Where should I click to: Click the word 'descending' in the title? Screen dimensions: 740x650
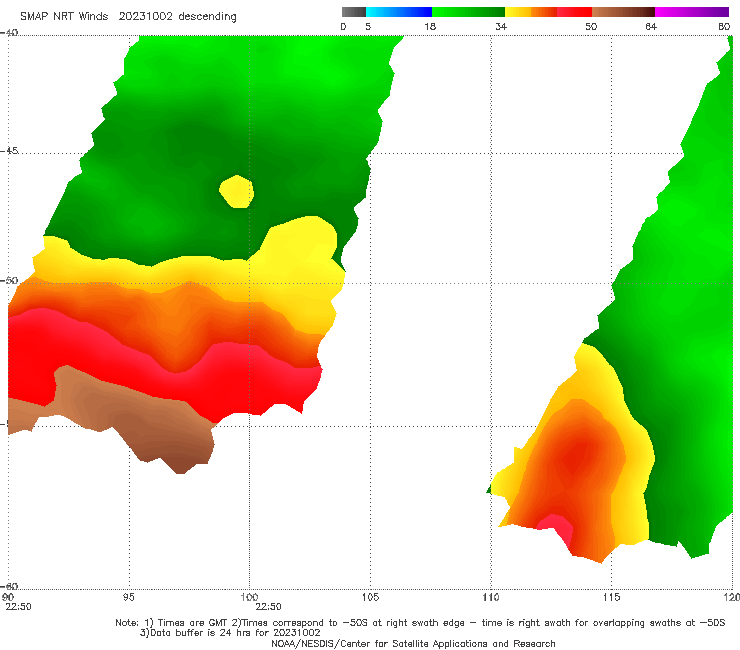coord(207,17)
